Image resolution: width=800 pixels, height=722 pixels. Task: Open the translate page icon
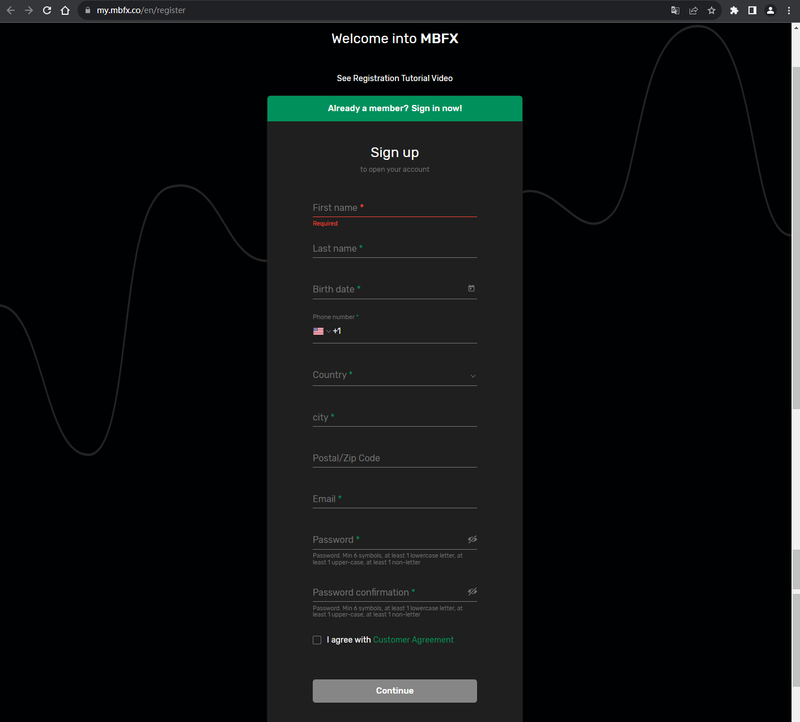[675, 10]
